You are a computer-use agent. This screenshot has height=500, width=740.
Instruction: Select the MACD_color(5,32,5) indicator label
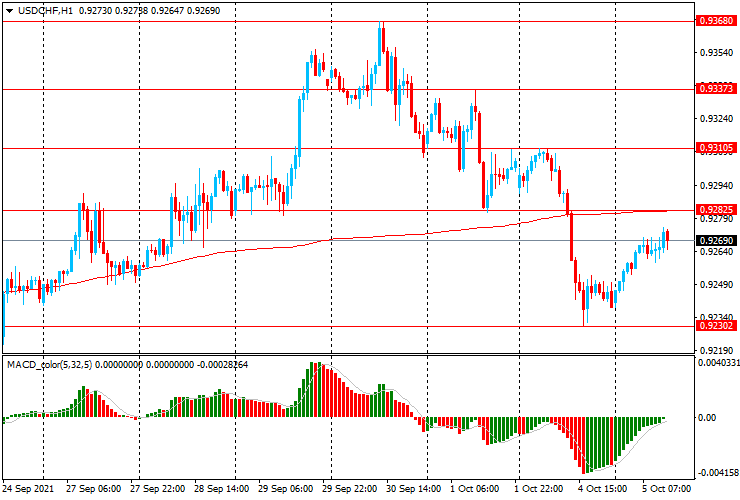(x=50, y=364)
